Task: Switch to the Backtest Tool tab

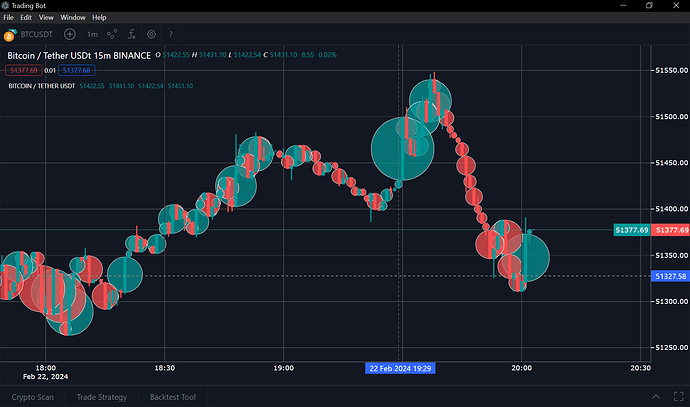Action: click(x=172, y=397)
